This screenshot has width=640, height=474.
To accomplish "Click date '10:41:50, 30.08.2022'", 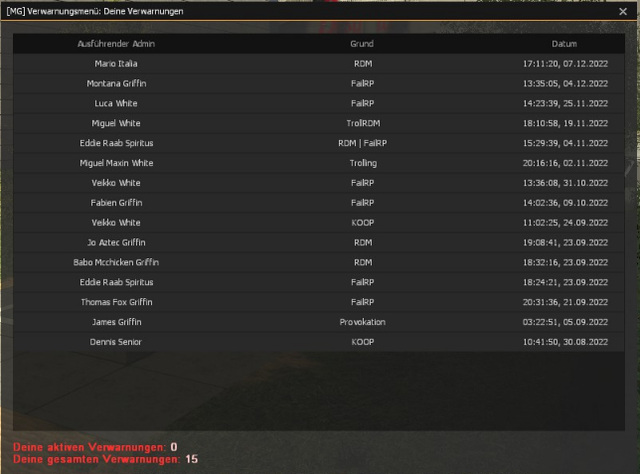I will coord(565,342).
